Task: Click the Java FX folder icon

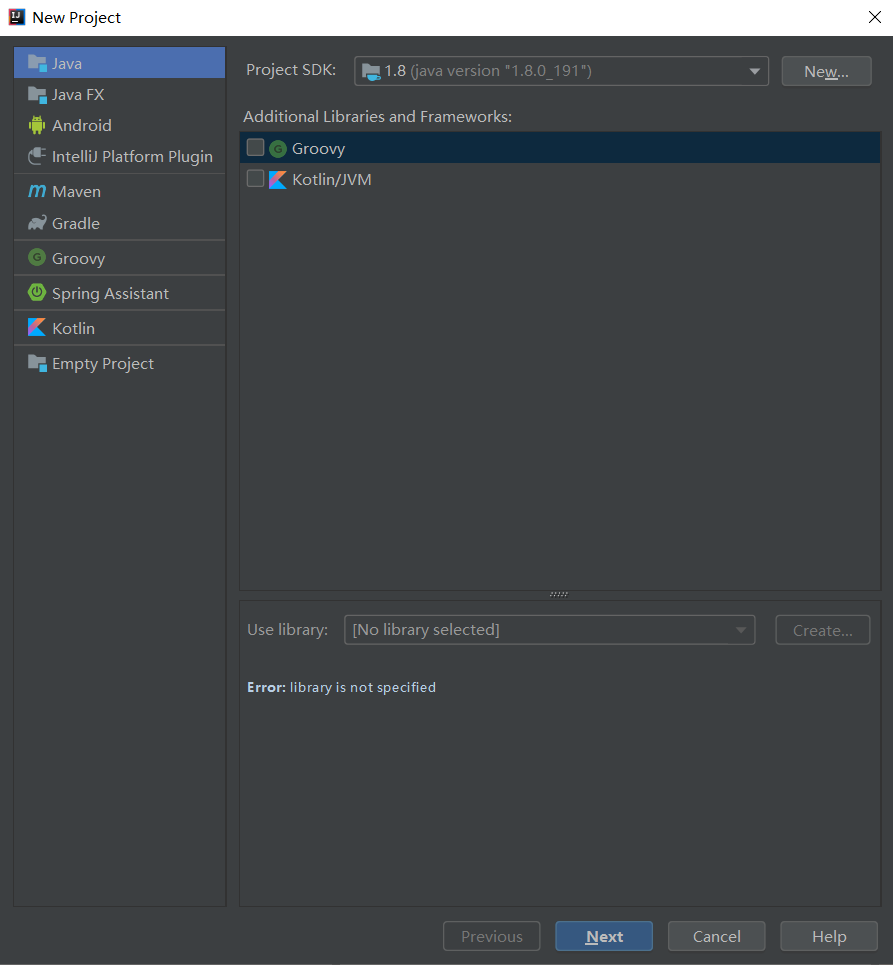Action: (x=37, y=94)
